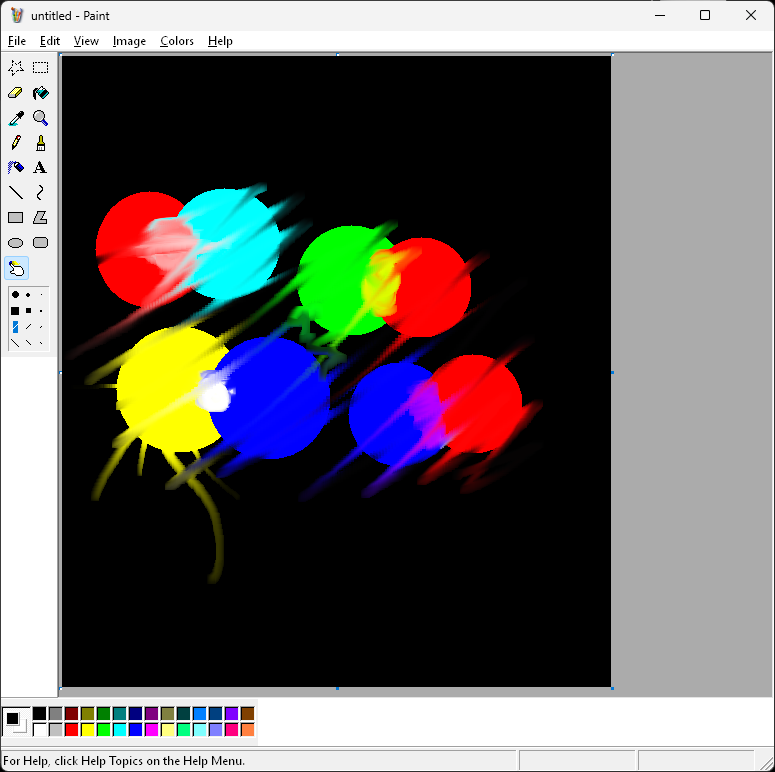Pick the light gray palette swatch
Image resolution: width=775 pixels, height=772 pixels.
coord(56,729)
